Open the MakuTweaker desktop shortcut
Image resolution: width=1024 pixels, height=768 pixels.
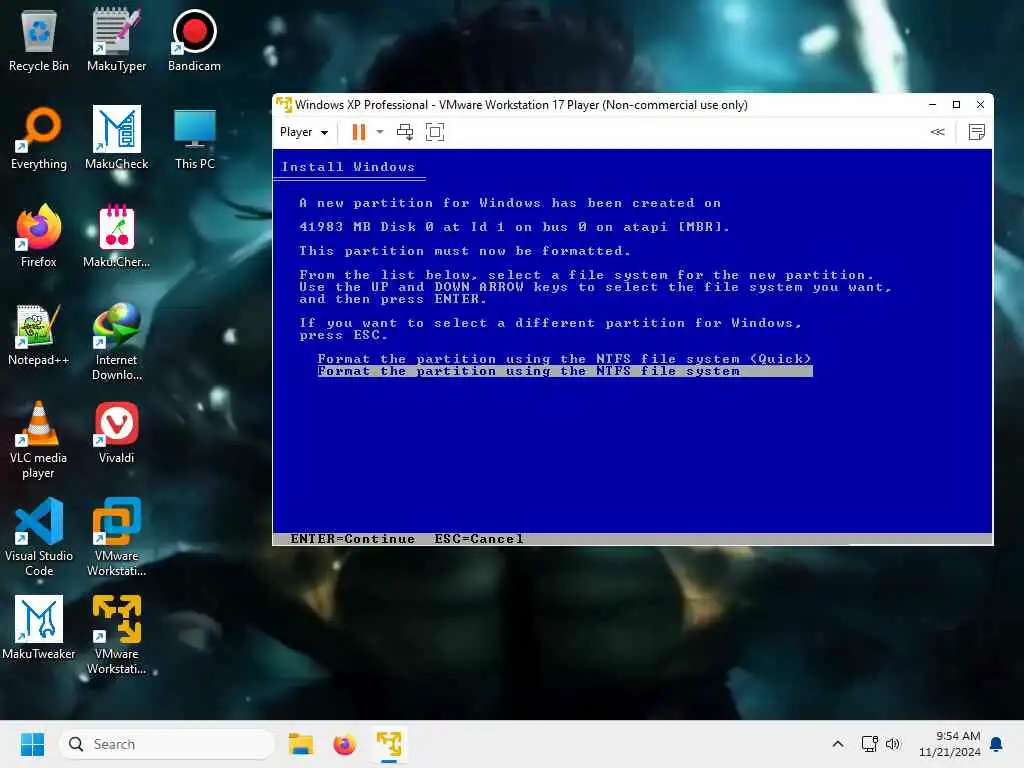[39, 627]
